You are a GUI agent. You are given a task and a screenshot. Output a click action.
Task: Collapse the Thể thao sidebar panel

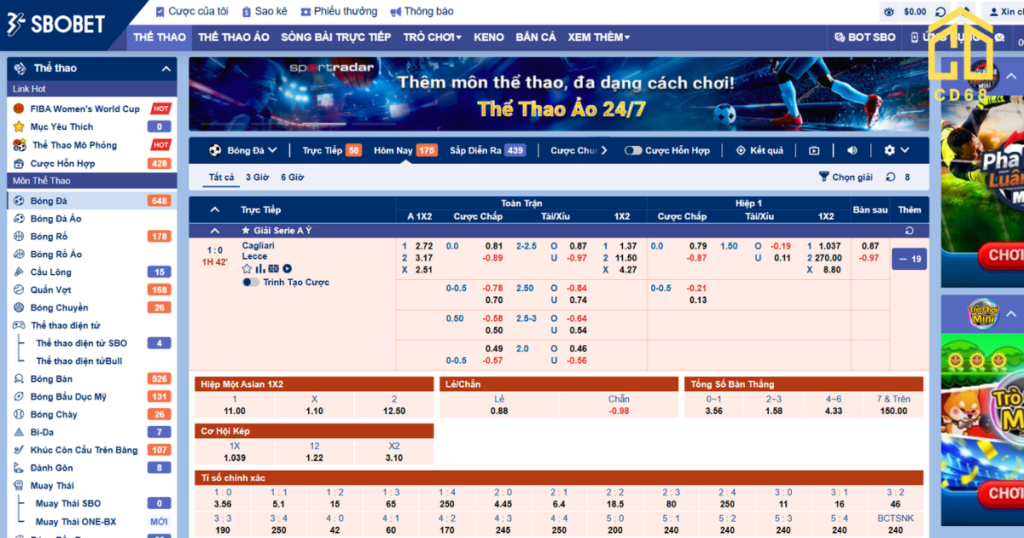(x=166, y=69)
